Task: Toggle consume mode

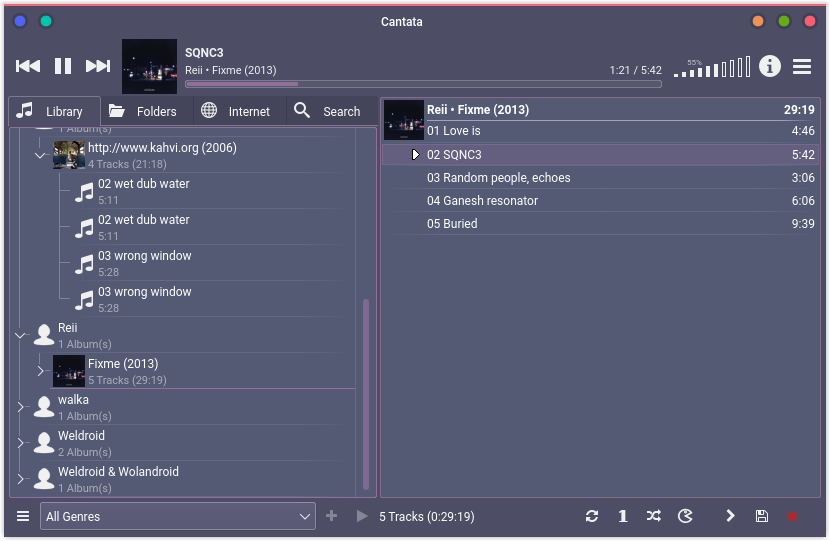Action: pyautogui.click(x=685, y=516)
